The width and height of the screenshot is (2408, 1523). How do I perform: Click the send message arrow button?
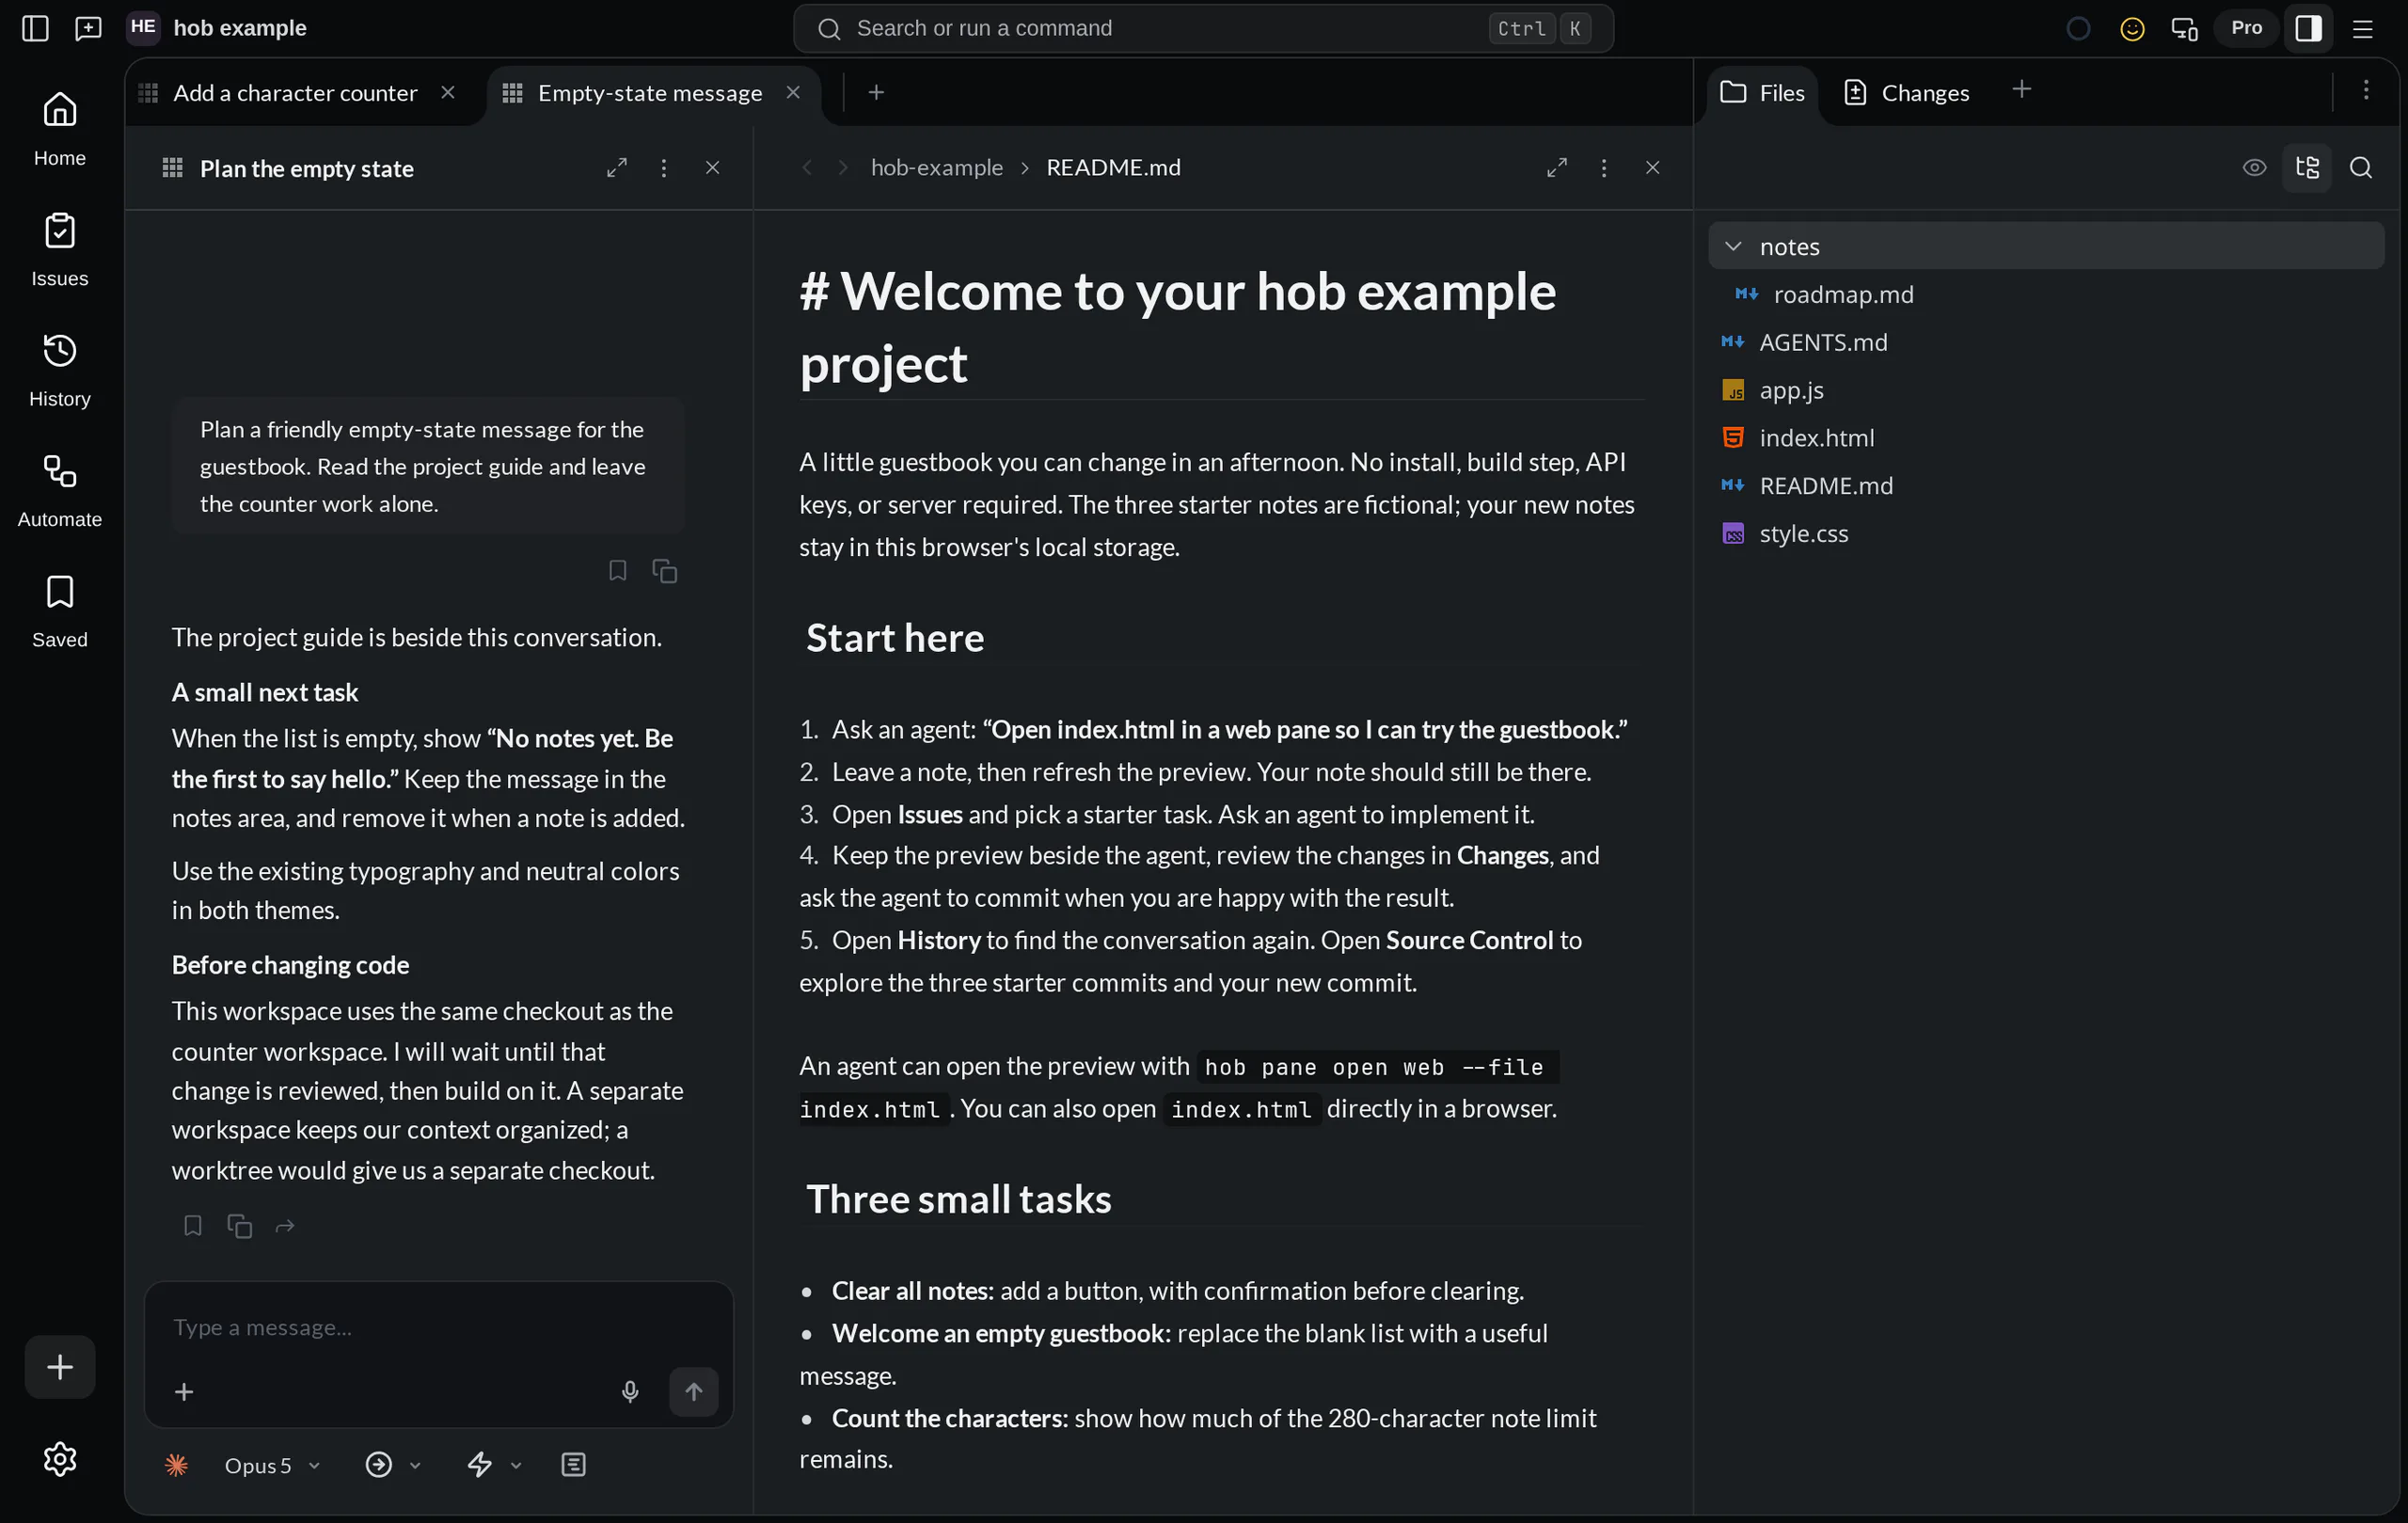pos(694,1391)
